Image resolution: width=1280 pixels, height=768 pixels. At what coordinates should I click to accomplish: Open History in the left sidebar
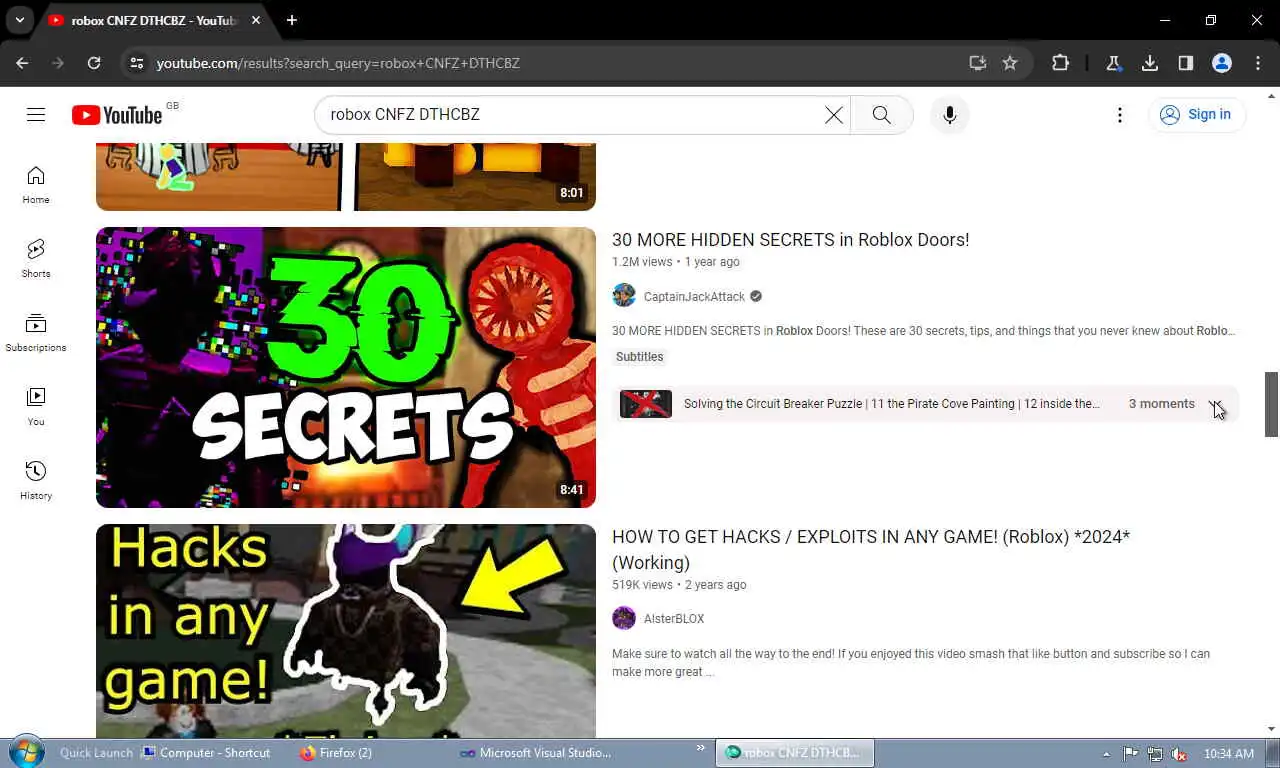coord(36,481)
